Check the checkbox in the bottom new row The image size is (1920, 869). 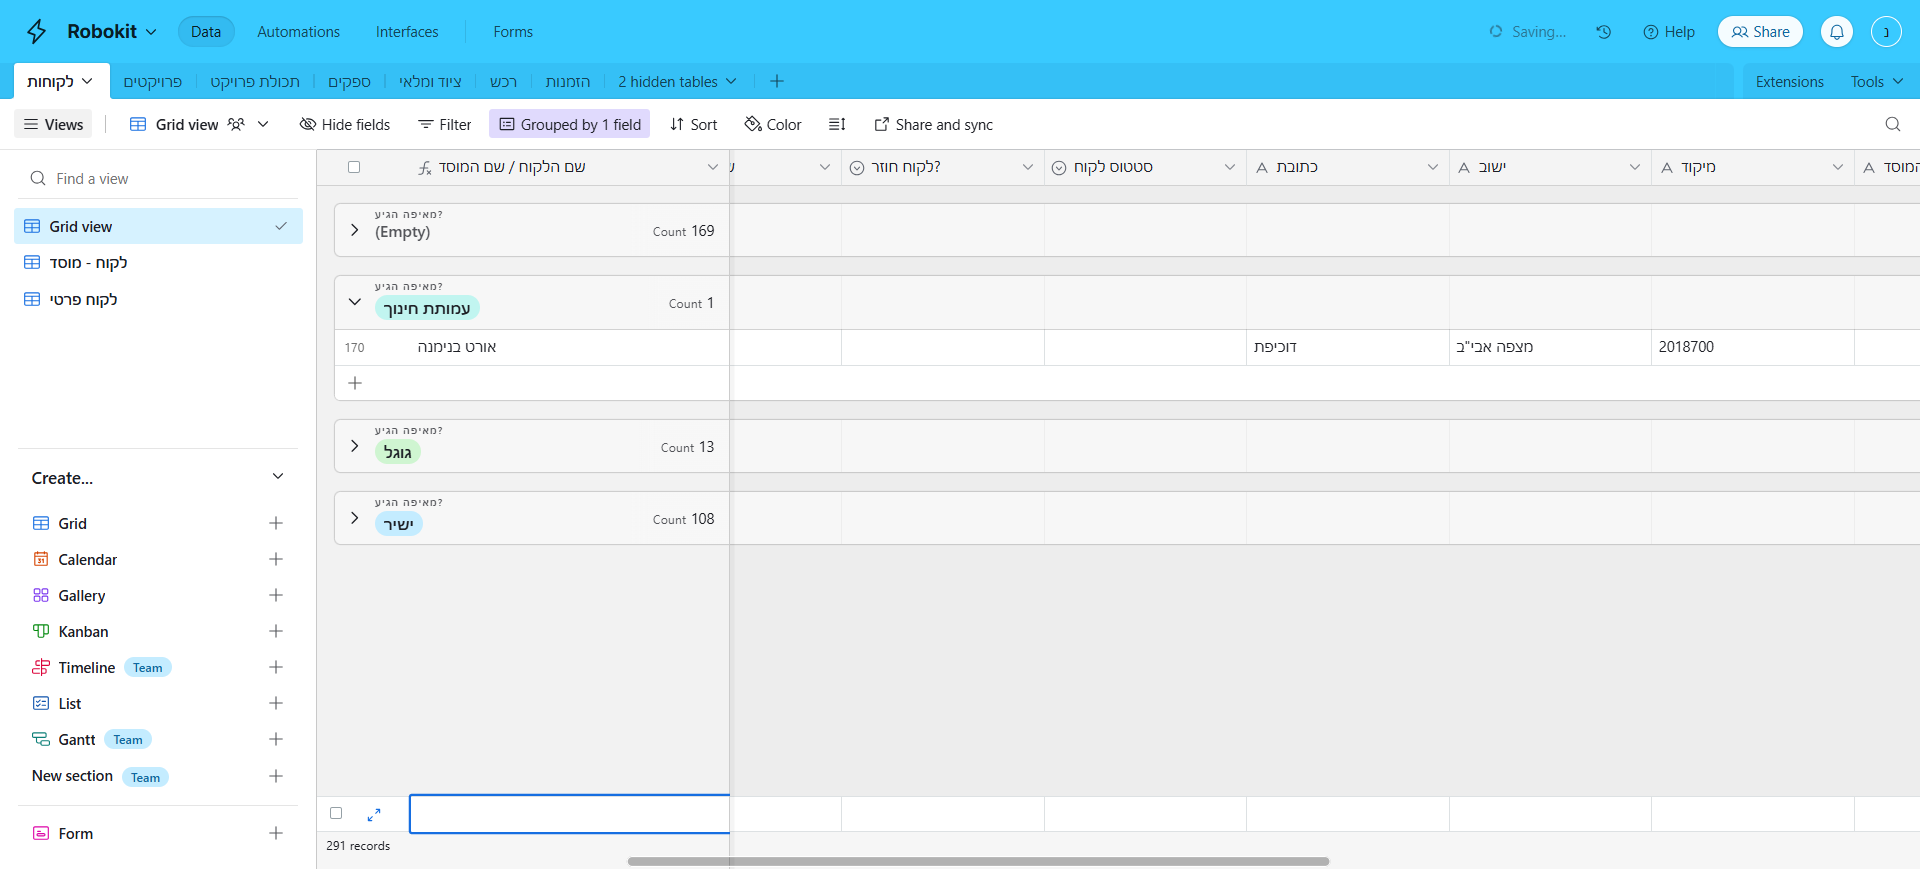[336, 814]
